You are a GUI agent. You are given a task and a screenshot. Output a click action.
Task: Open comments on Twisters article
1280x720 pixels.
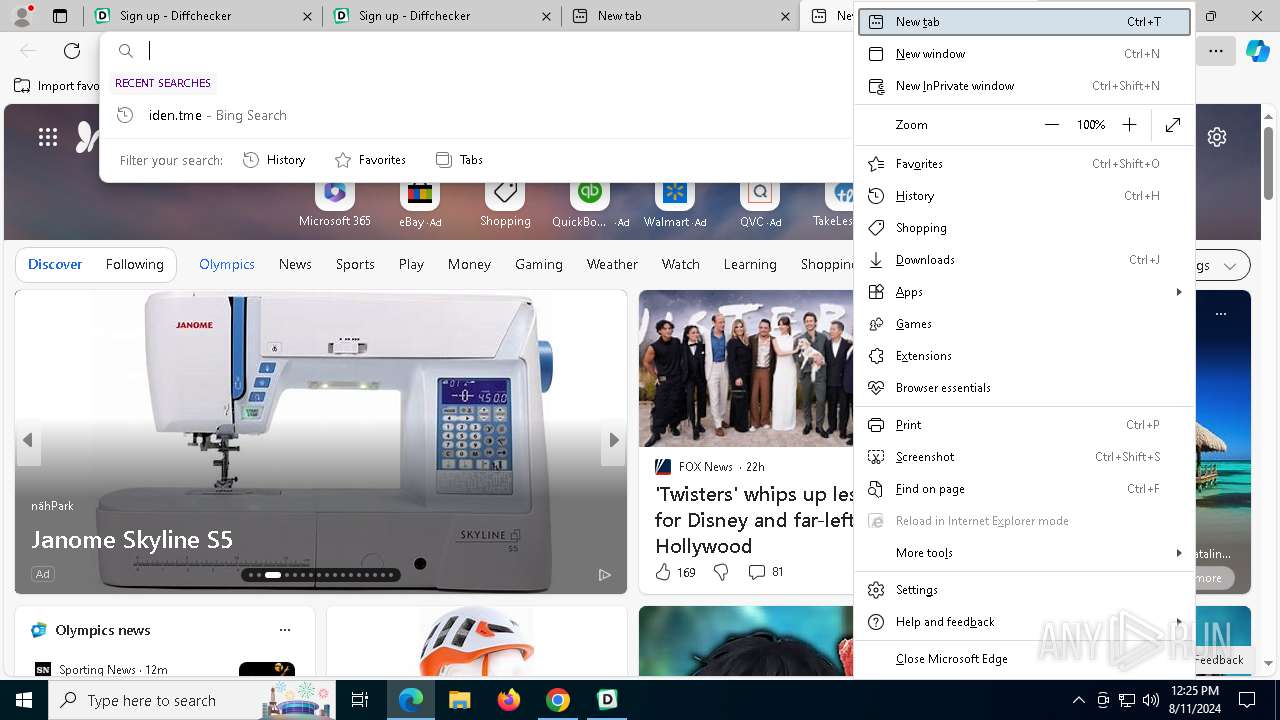click(766, 572)
